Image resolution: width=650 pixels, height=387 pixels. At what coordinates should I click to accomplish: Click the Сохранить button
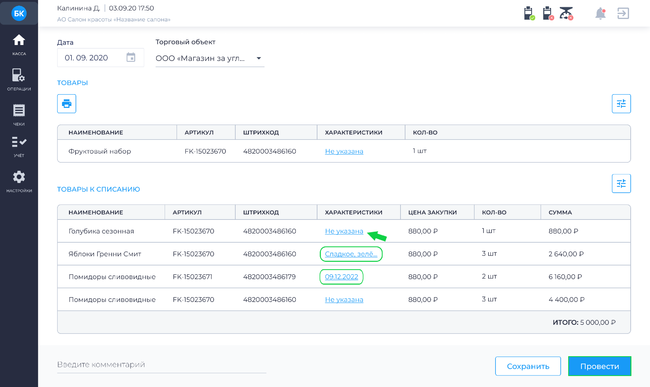tap(528, 366)
